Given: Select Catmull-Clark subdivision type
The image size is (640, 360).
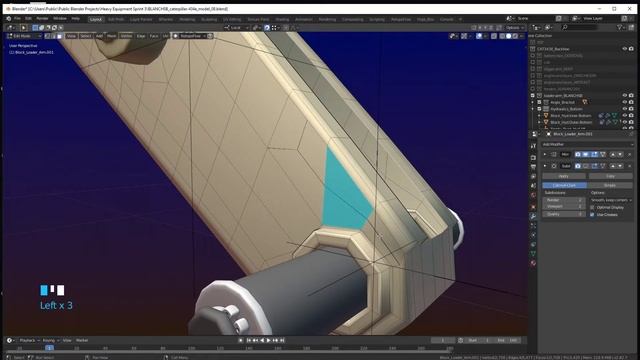Looking at the screenshot, I should (x=564, y=185).
